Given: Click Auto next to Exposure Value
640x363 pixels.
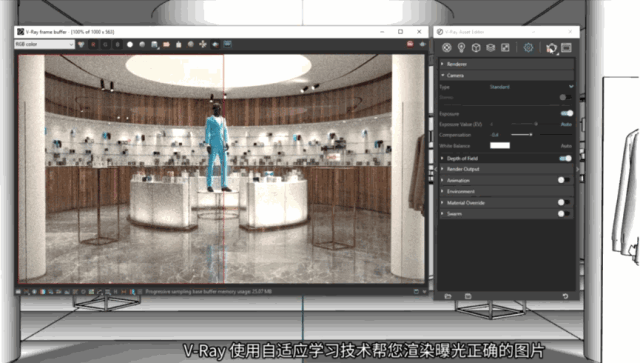Looking at the screenshot, I should [x=566, y=124].
